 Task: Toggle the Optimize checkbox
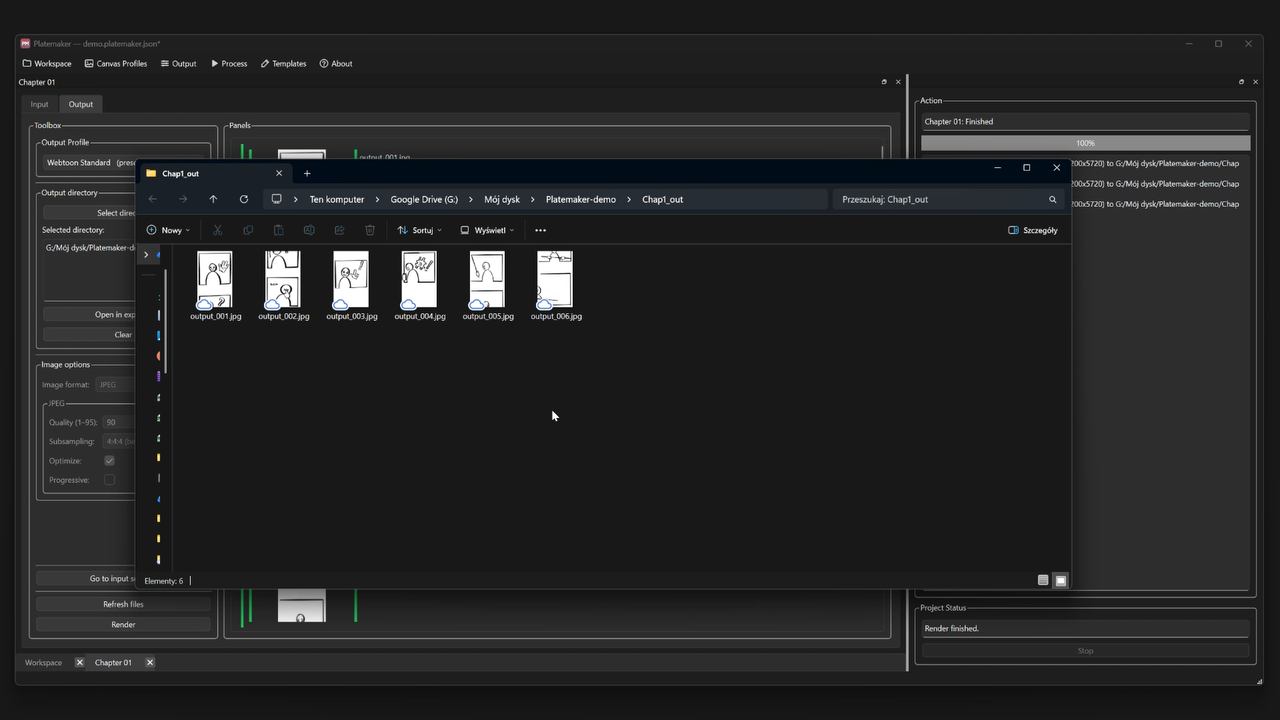(x=109, y=461)
